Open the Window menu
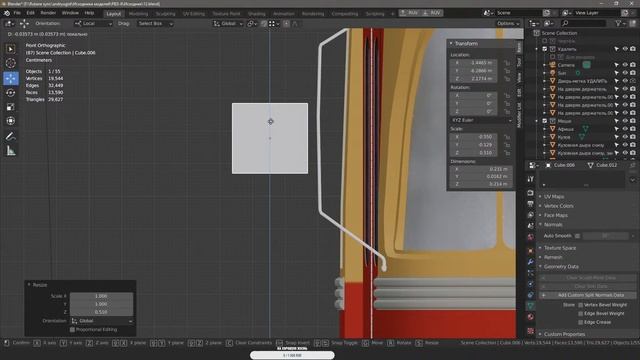Viewport: 640px width, 360px height. pos(70,13)
